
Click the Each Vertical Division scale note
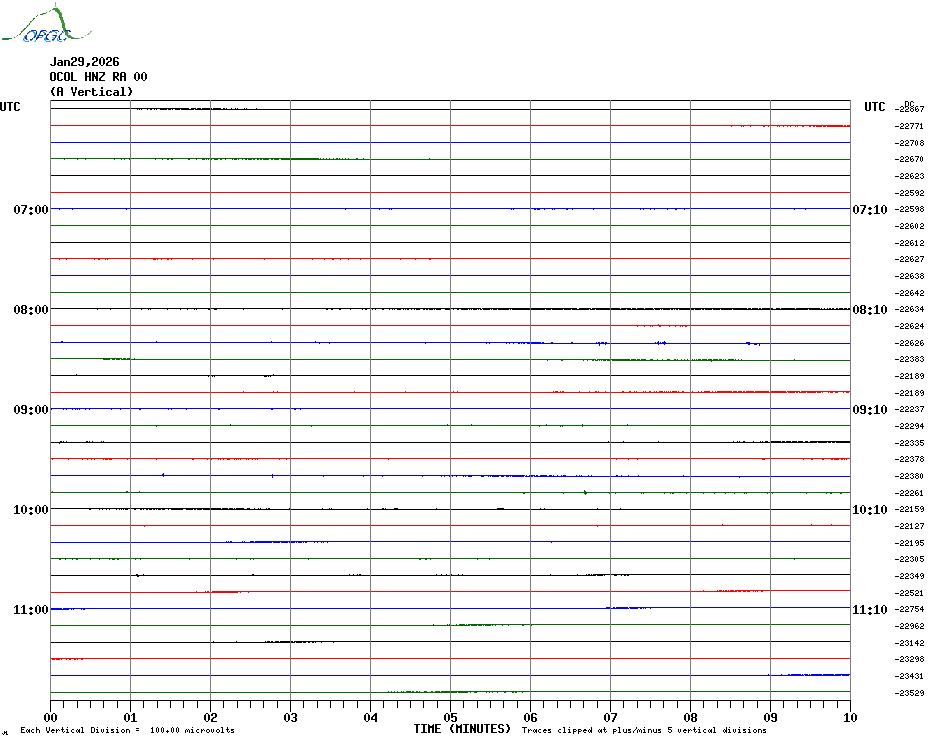(127, 730)
